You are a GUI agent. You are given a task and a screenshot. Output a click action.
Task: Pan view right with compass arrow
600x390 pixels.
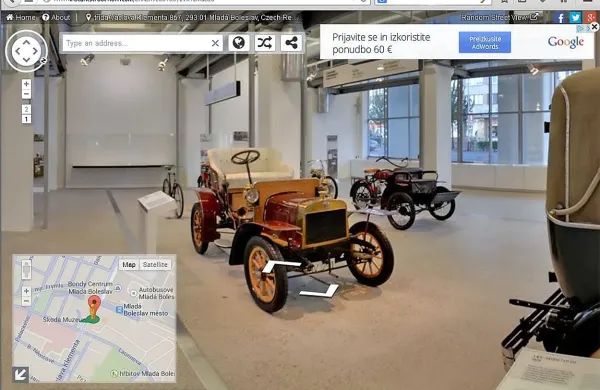pyautogui.click(x=35, y=51)
